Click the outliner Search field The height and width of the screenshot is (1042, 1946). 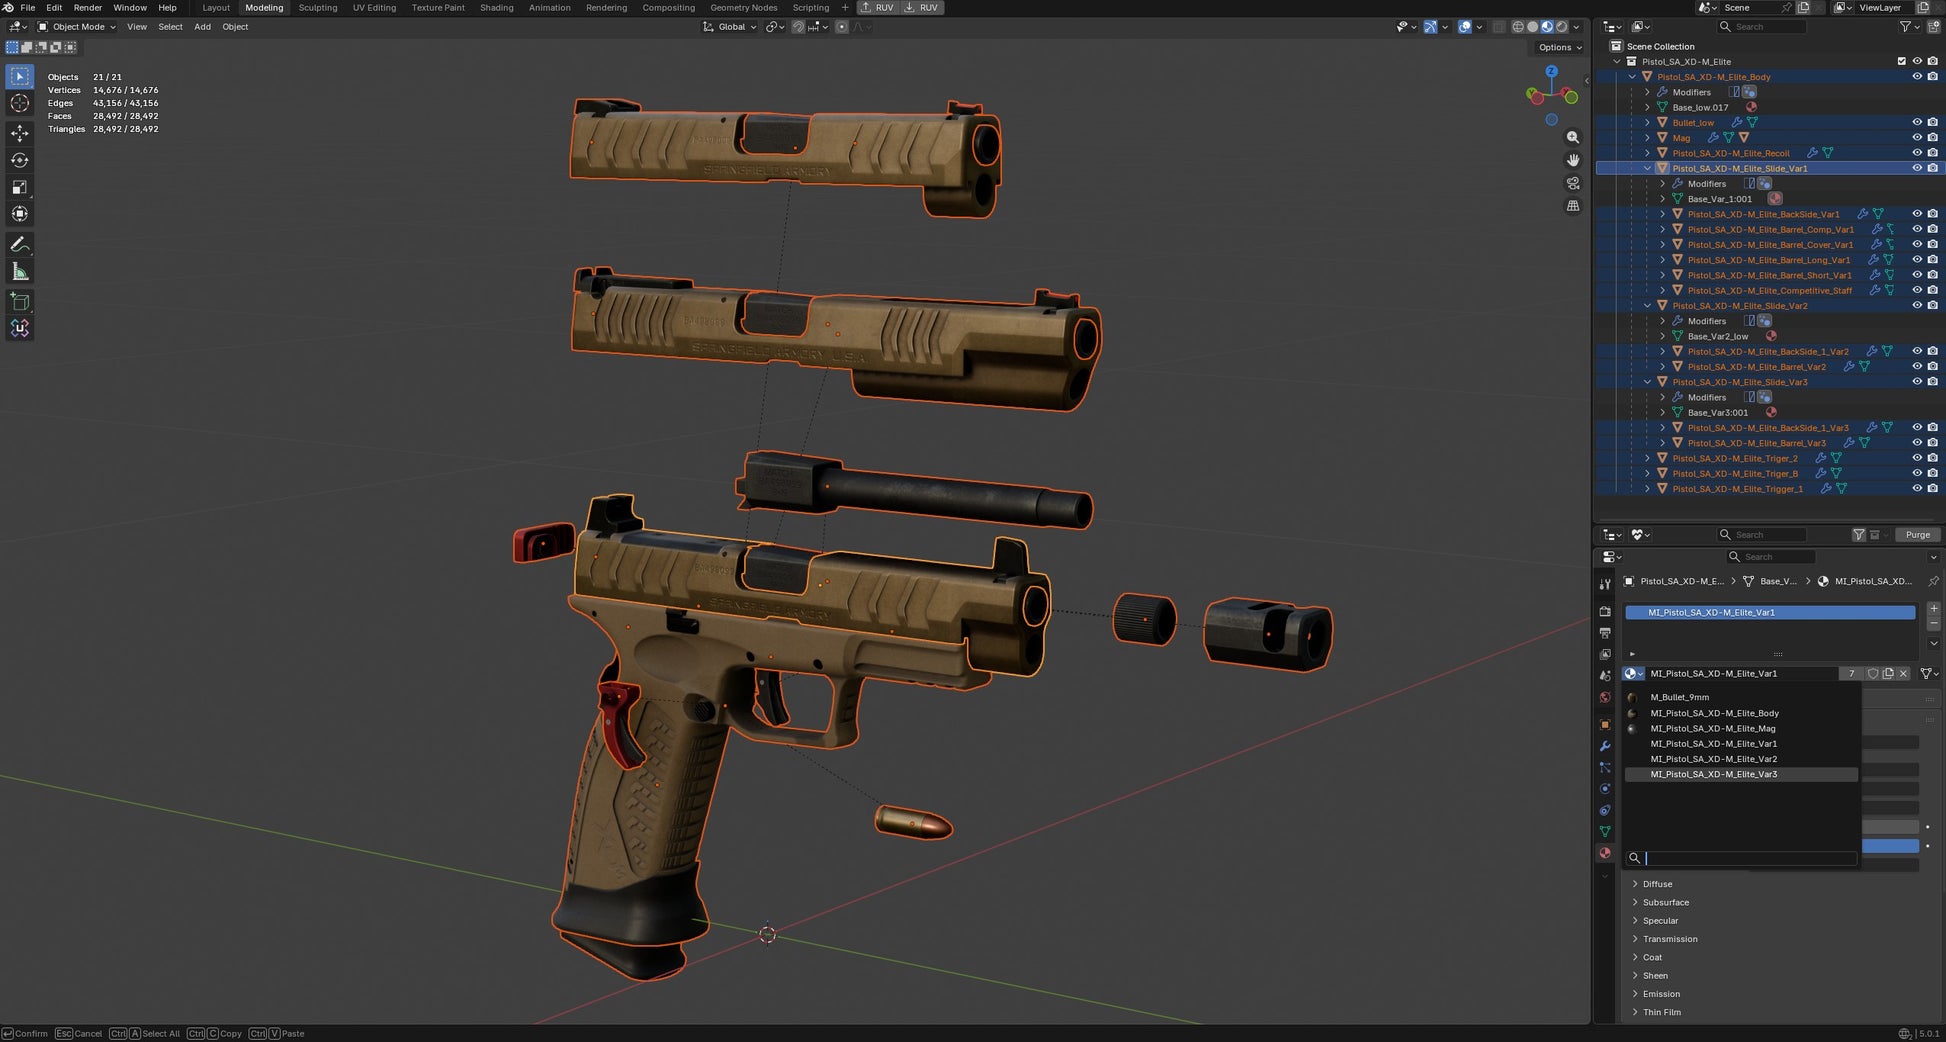click(1761, 27)
